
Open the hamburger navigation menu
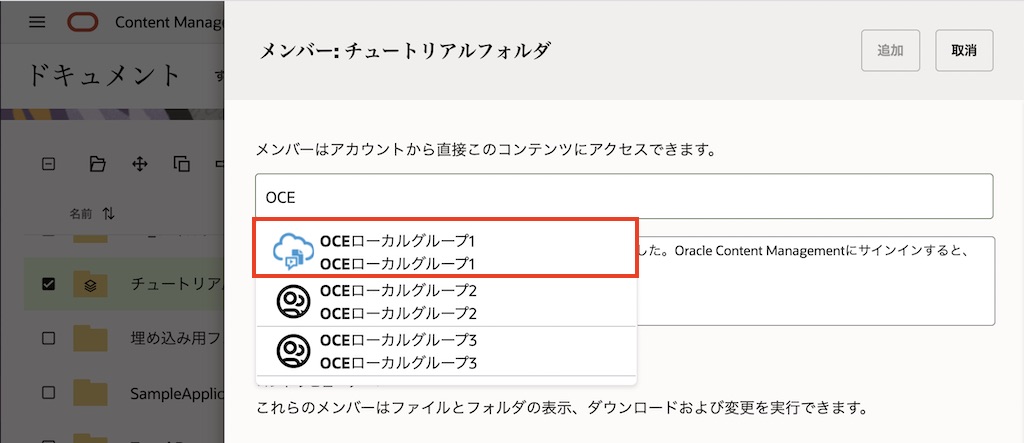tap(37, 22)
